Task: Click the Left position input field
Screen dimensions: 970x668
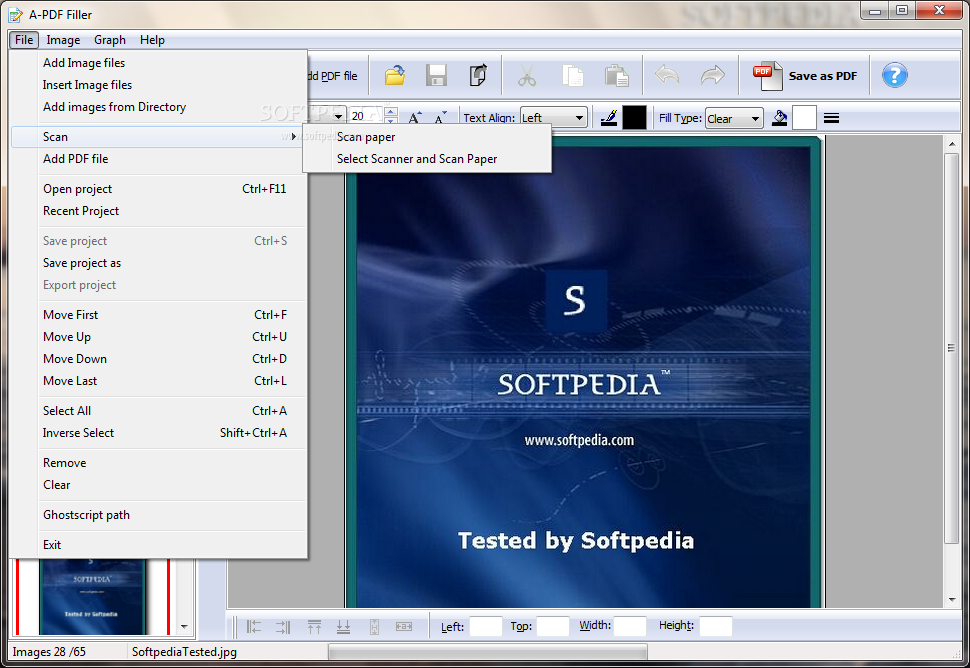Action: point(486,627)
